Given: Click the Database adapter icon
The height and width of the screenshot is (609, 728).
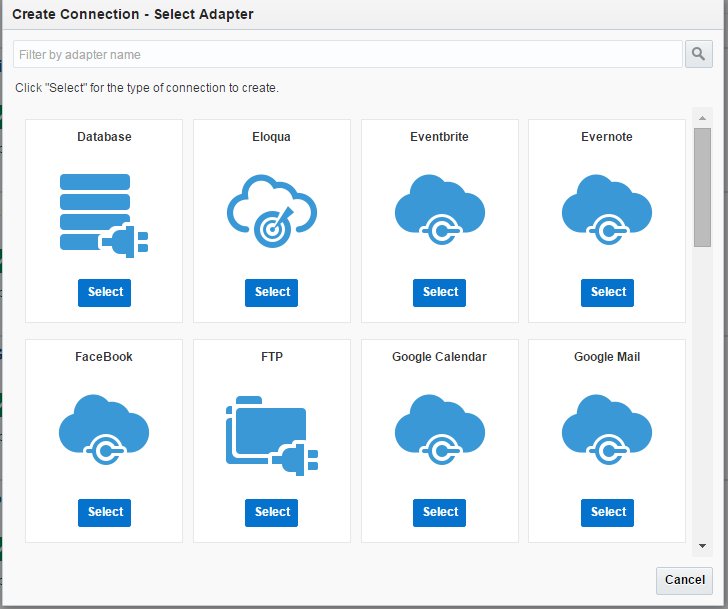Looking at the screenshot, I should 104,215.
